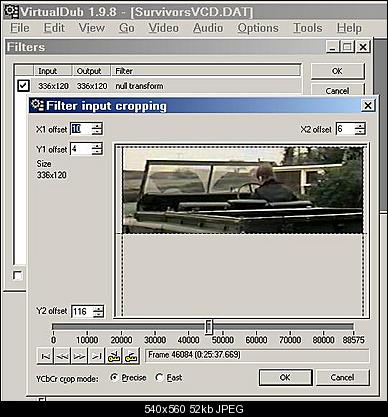Click inside the Y1 offset input field

pyautogui.click(x=80, y=149)
